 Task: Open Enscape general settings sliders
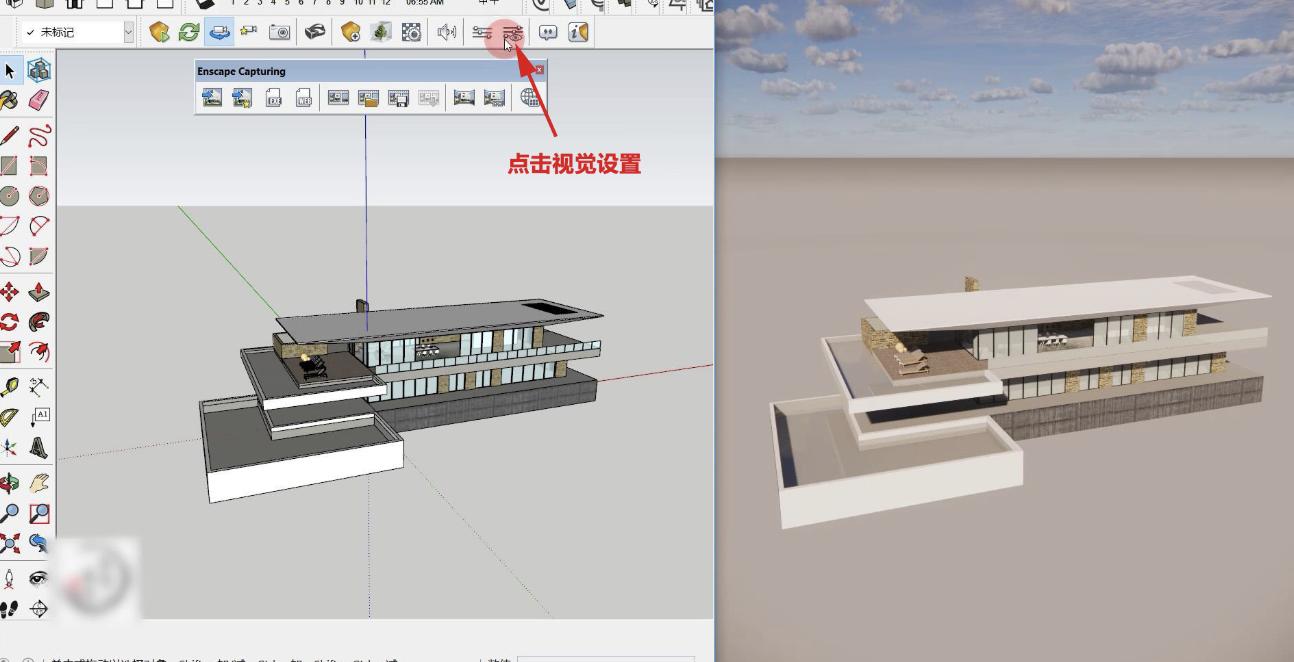482,32
